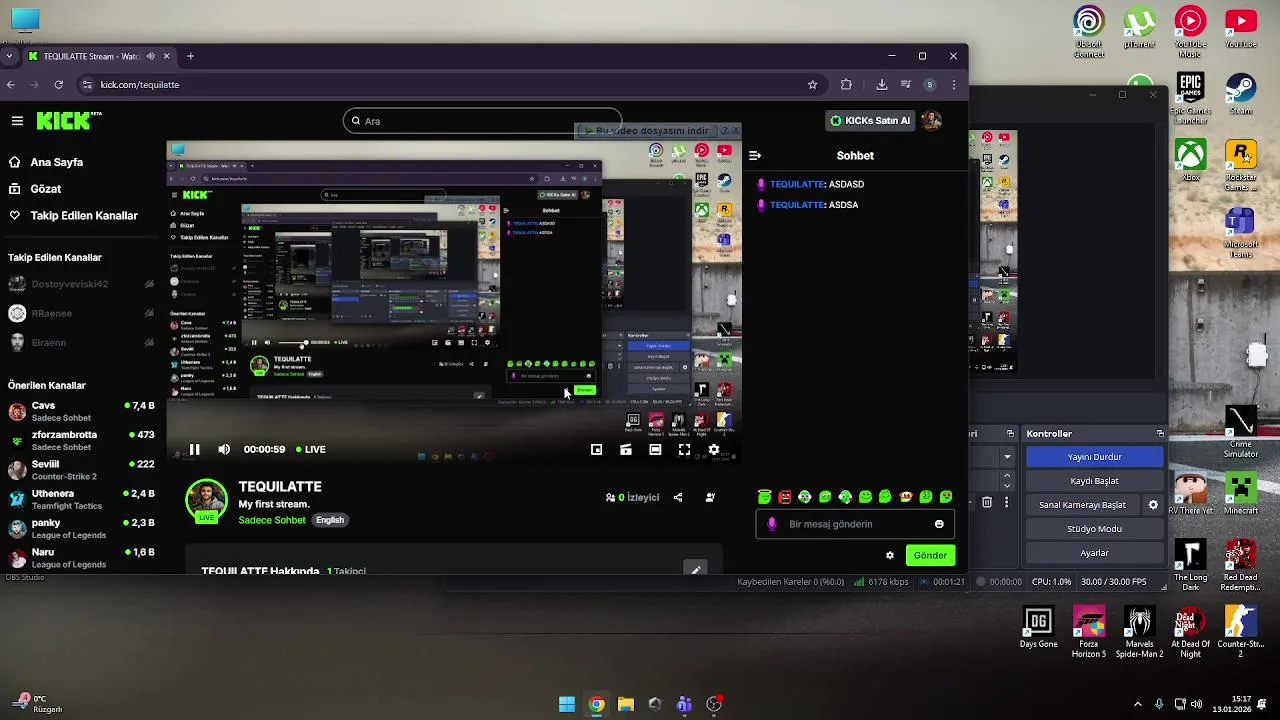Open recommended channel Naru
This screenshot has width=1280, height=720.
tap(80, 557)
